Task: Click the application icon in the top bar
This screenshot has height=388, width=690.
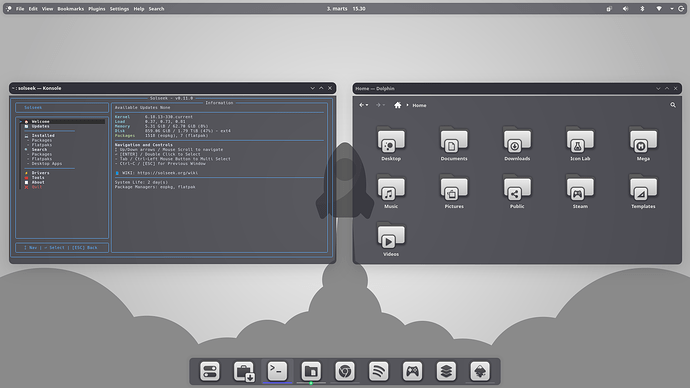Action: coord(9,9)
